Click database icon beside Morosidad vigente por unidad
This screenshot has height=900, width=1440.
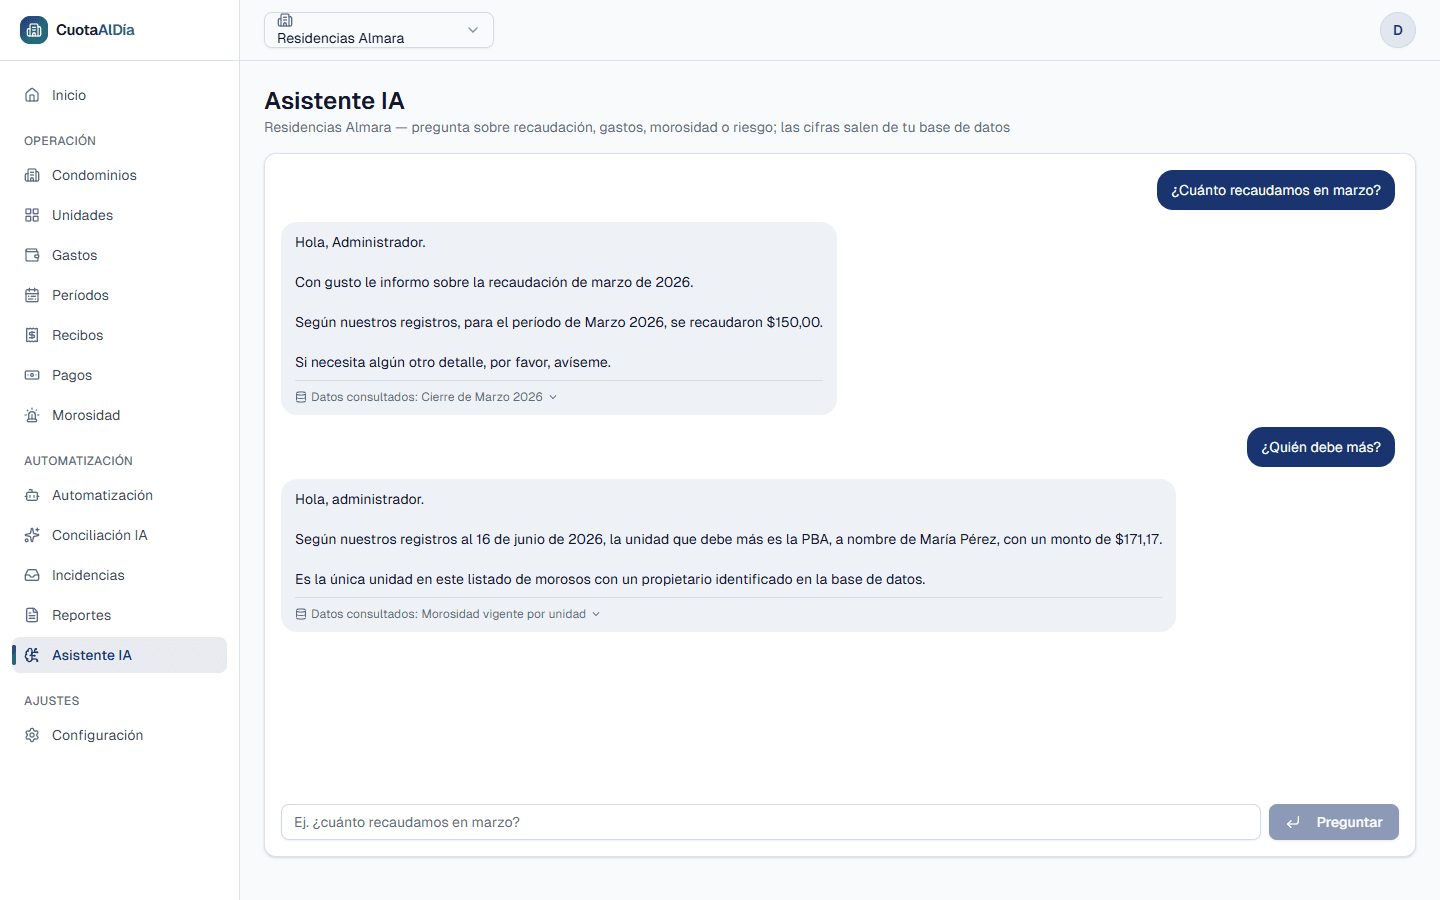click(x=301, y=614)
